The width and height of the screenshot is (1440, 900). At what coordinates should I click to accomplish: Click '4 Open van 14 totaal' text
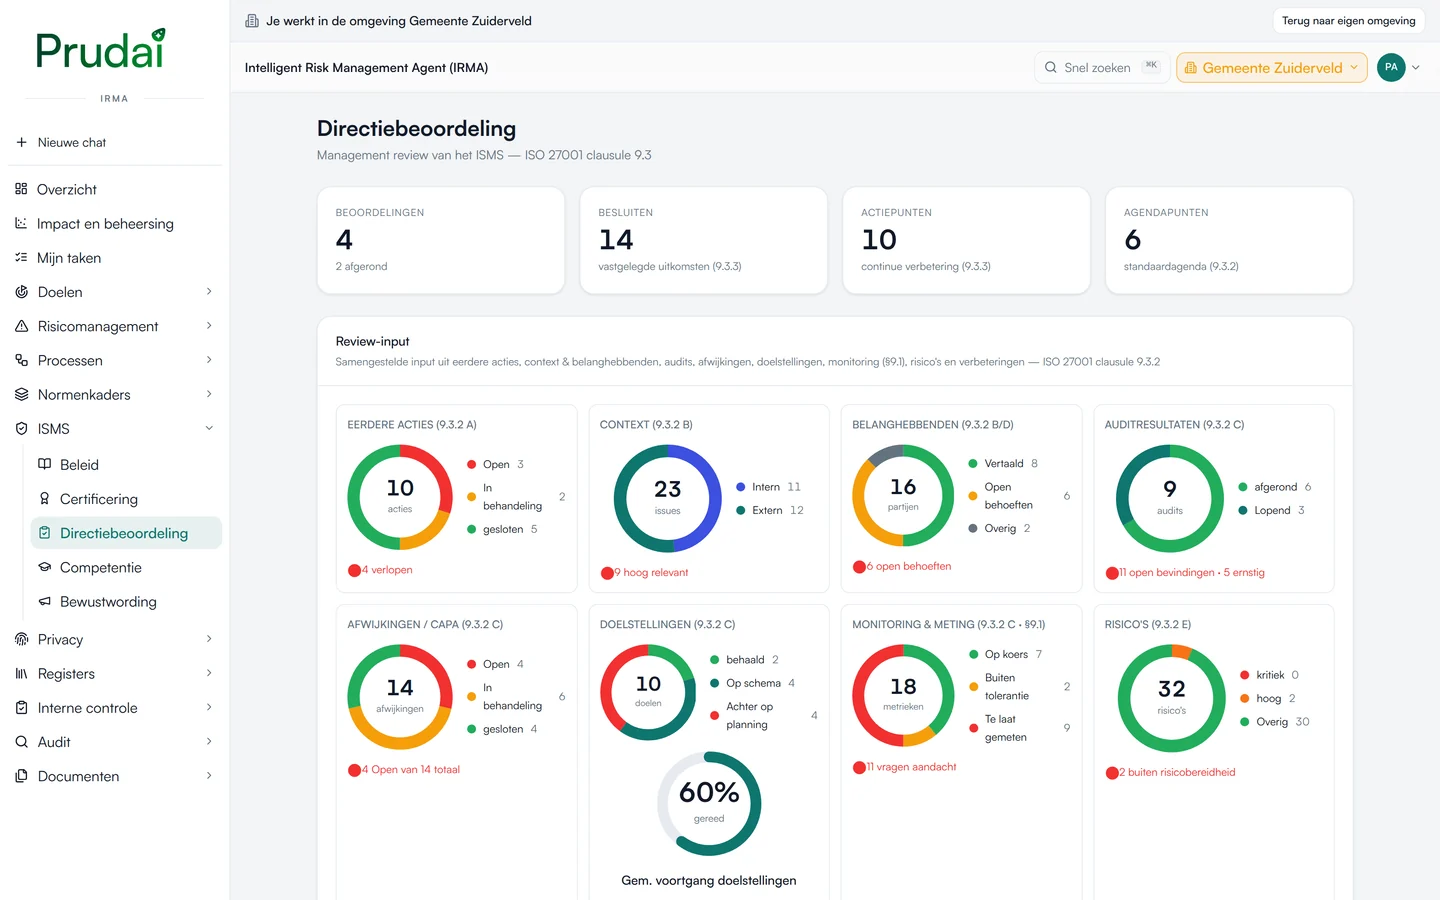coord(411,770)
